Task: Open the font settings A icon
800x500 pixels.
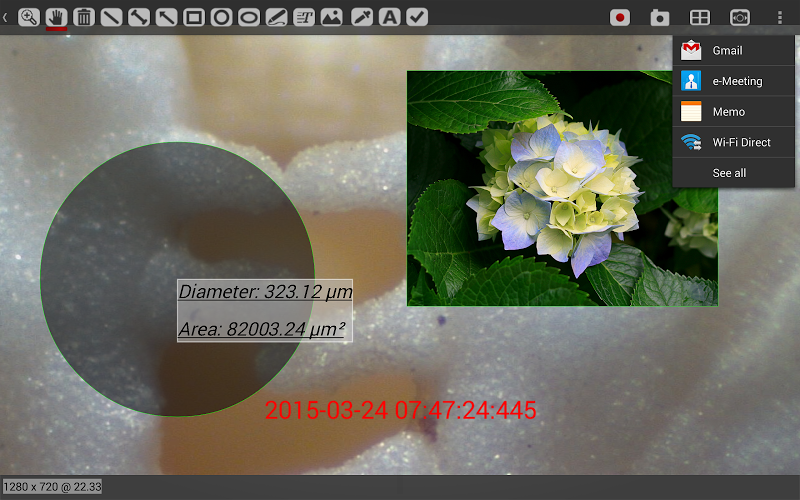Action: tap(389, 17)
